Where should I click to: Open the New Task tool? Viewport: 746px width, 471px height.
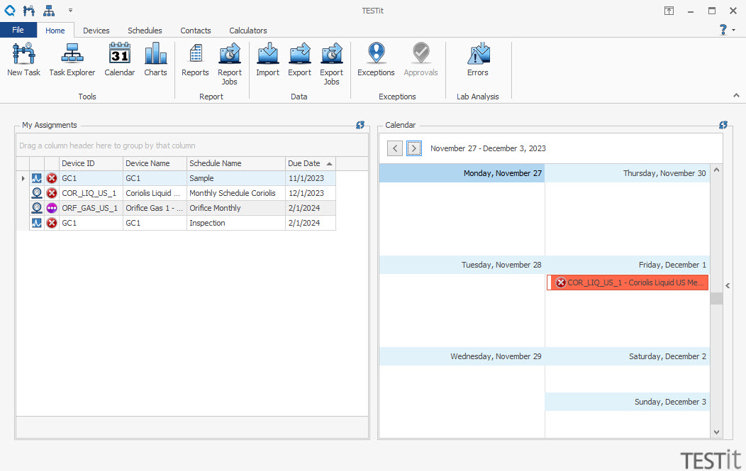[x=23, y=59]
